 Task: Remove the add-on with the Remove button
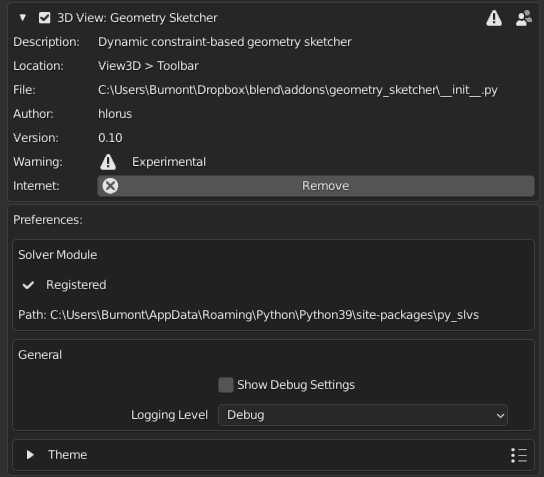316,186
